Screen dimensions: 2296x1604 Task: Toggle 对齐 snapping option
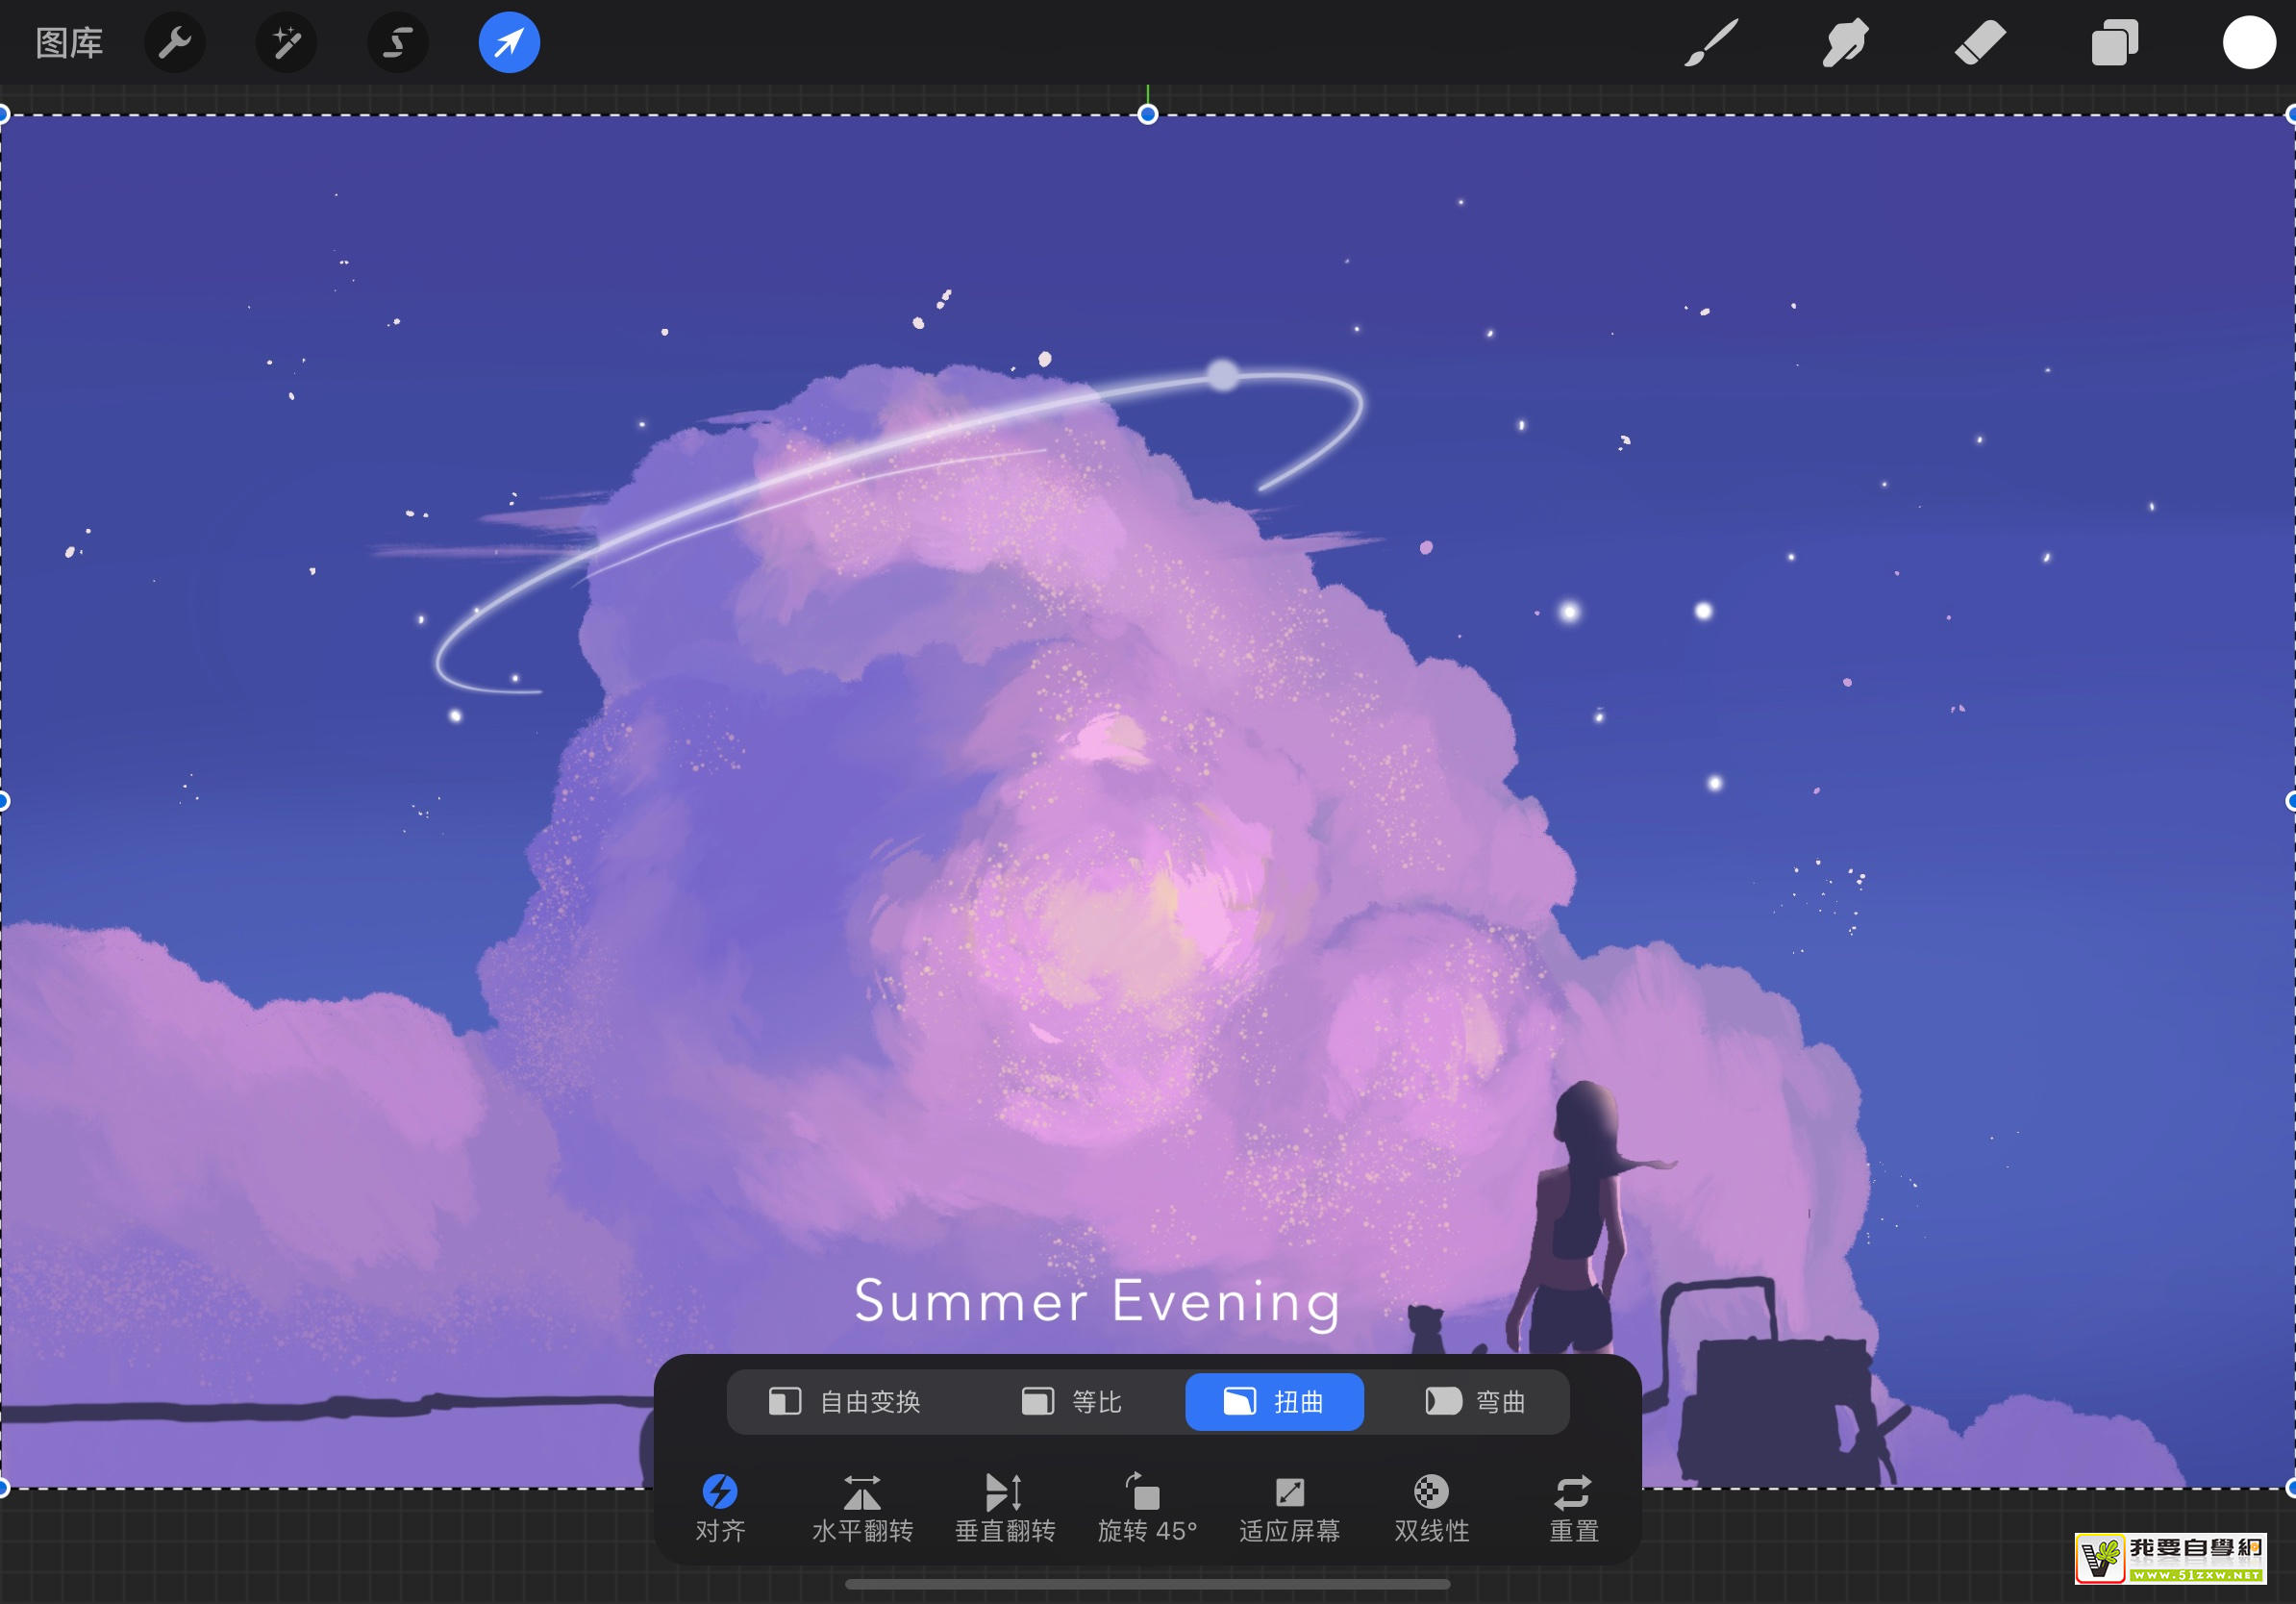[x=720, y=1507]
